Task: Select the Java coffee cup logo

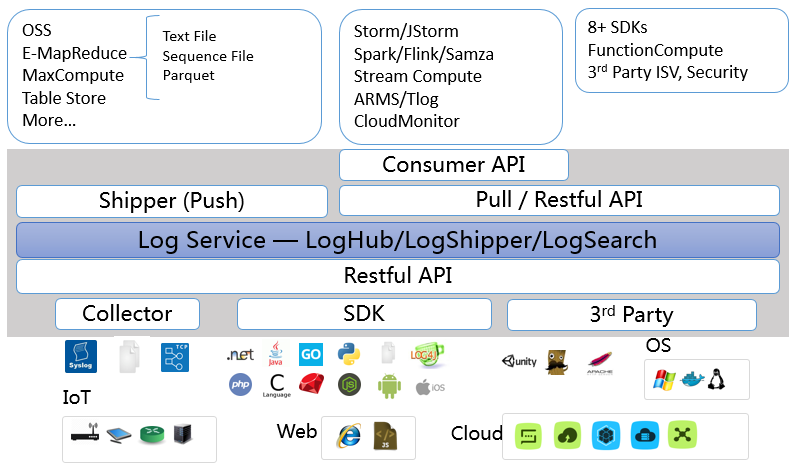Action: pyautogui.click(x=276, y=353)
